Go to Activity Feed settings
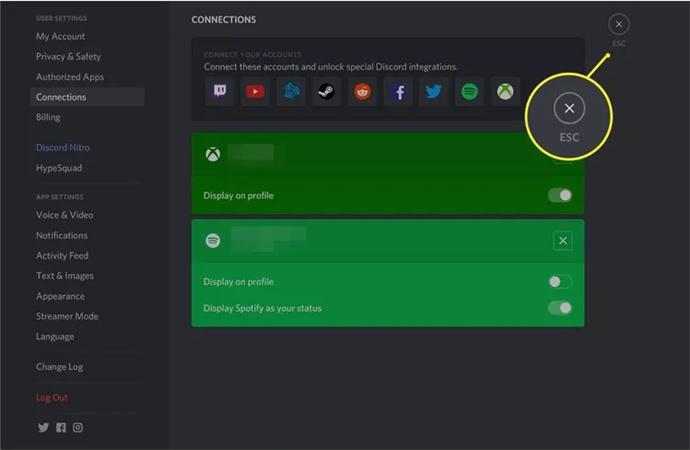The height and width of the screenshot is (450, 690). (87, 256)
